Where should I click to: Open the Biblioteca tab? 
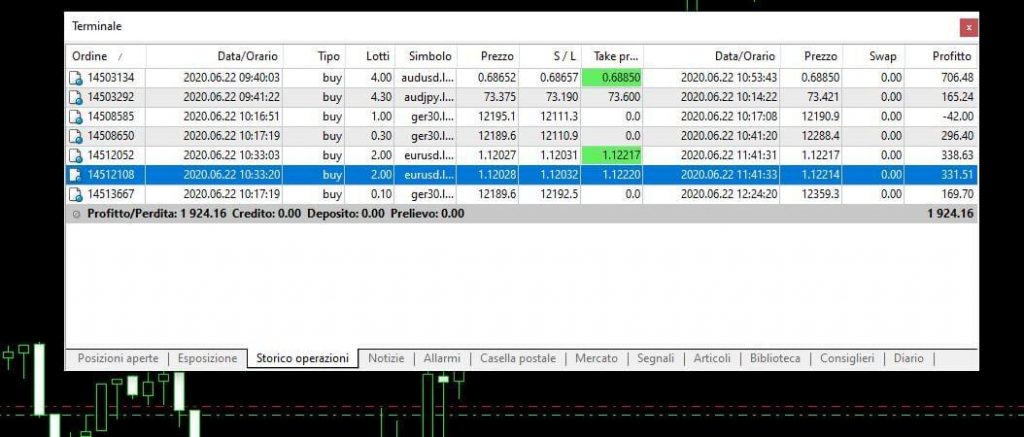(x=775, y=359)
